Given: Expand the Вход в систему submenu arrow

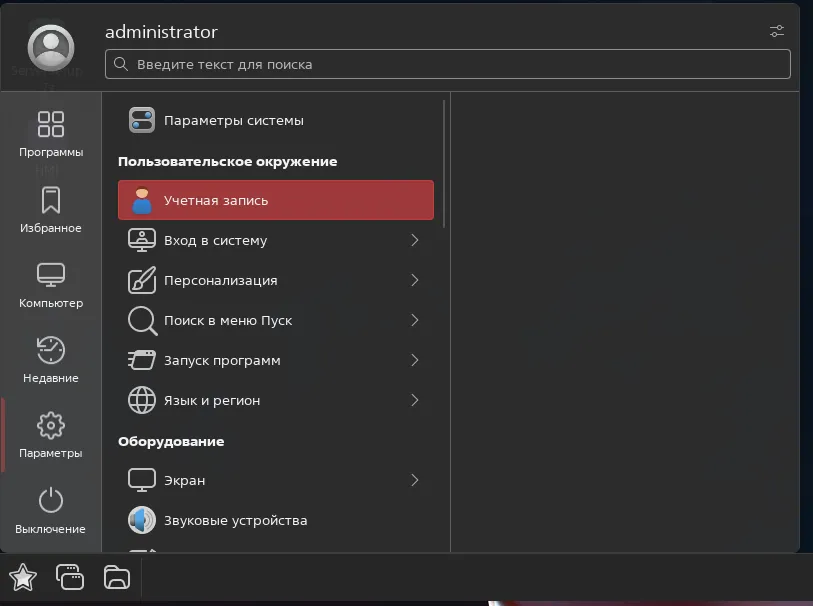Looking at the screenshot, I should click(x=415, y=240).
